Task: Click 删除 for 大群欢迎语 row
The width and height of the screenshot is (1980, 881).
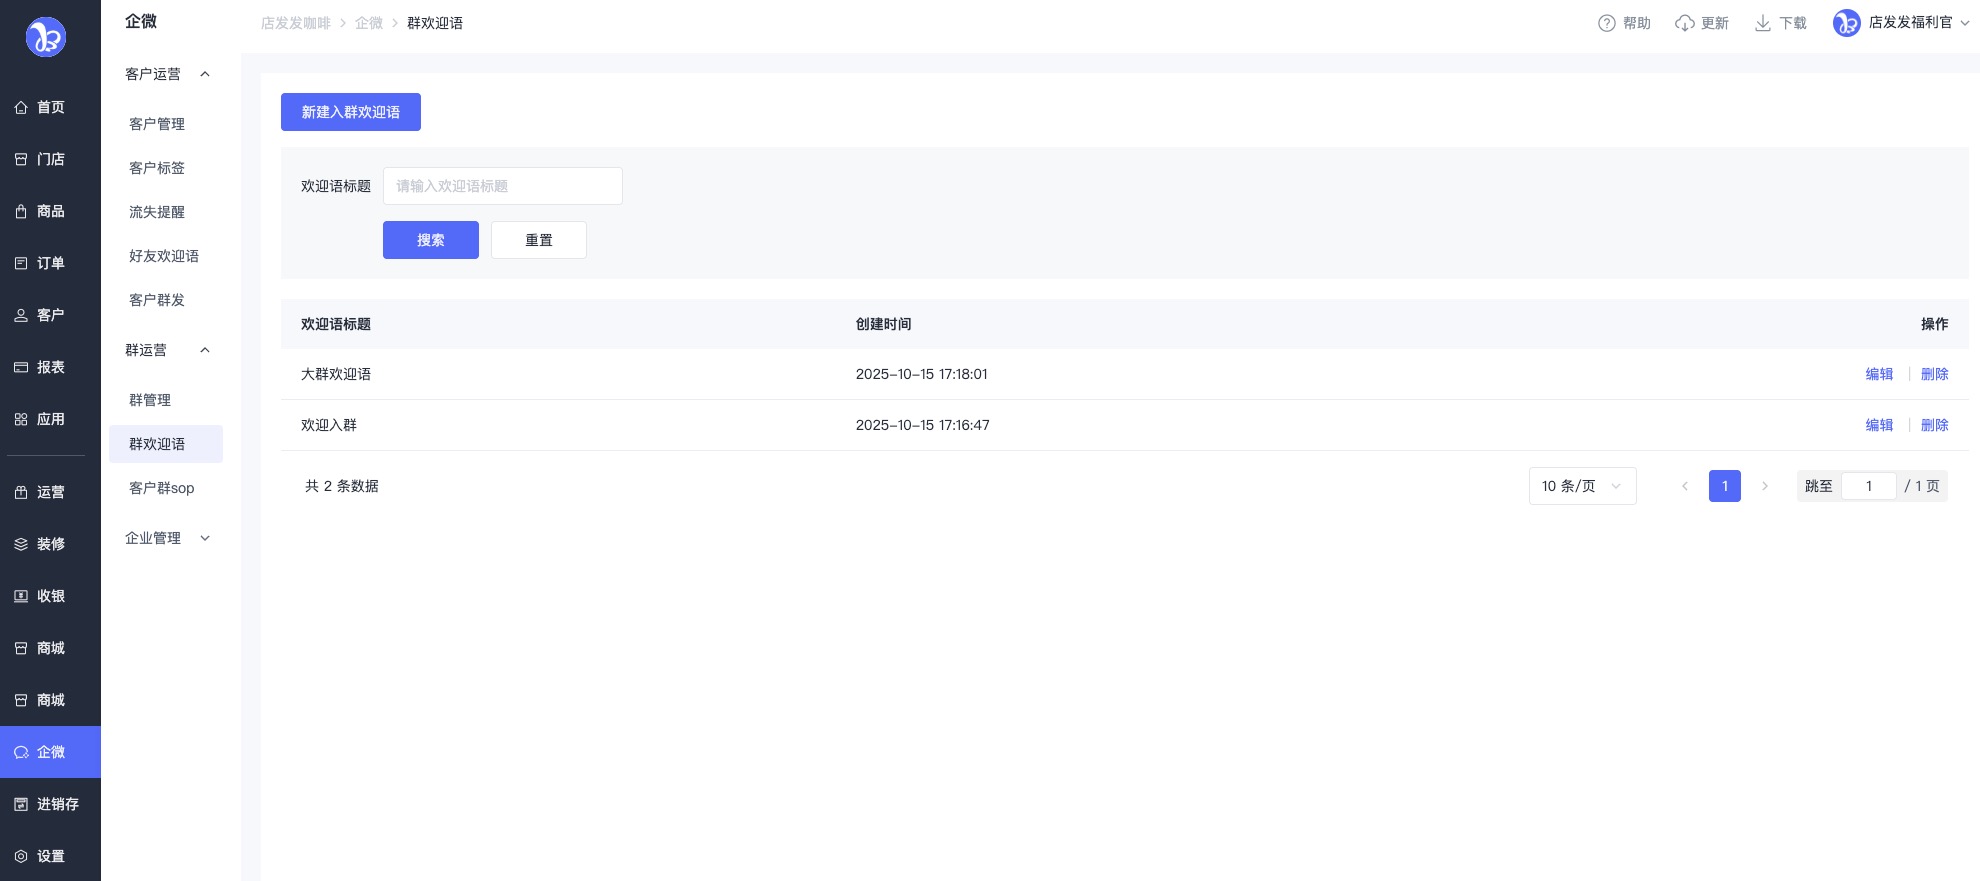Action: click(1934, 374)
